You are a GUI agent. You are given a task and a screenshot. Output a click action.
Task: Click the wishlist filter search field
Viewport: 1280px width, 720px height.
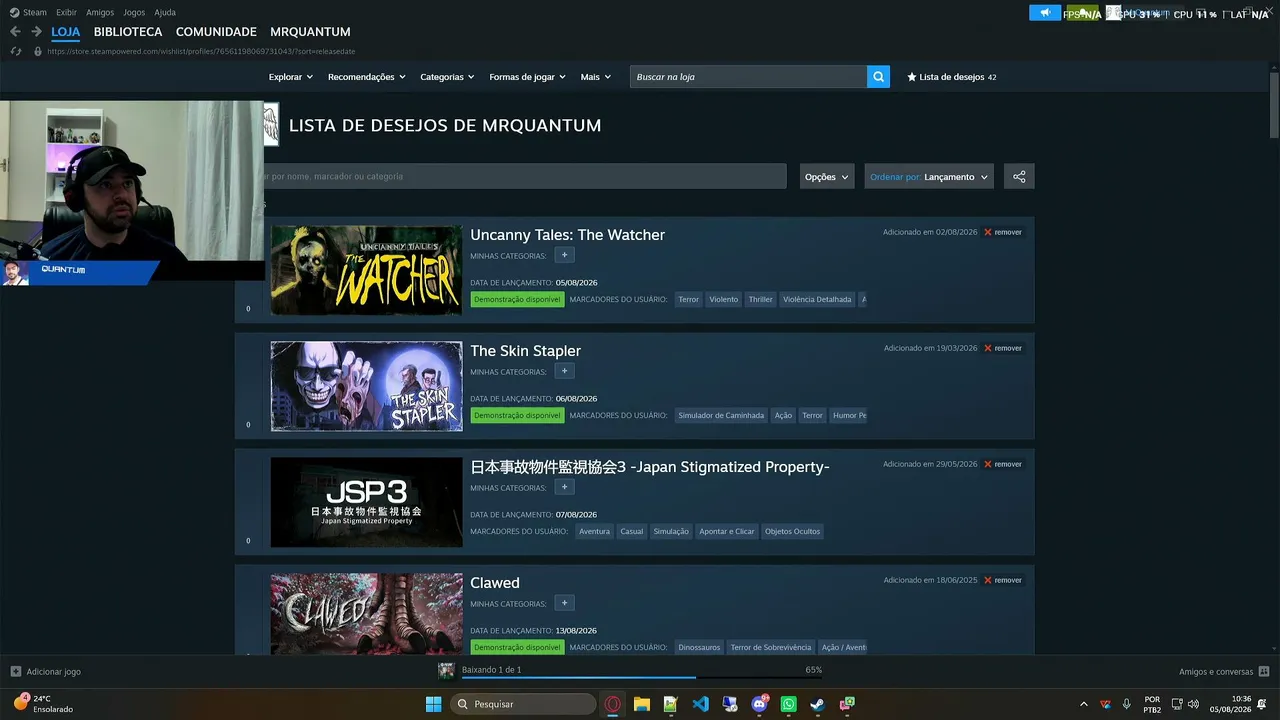tap(525, 176)
